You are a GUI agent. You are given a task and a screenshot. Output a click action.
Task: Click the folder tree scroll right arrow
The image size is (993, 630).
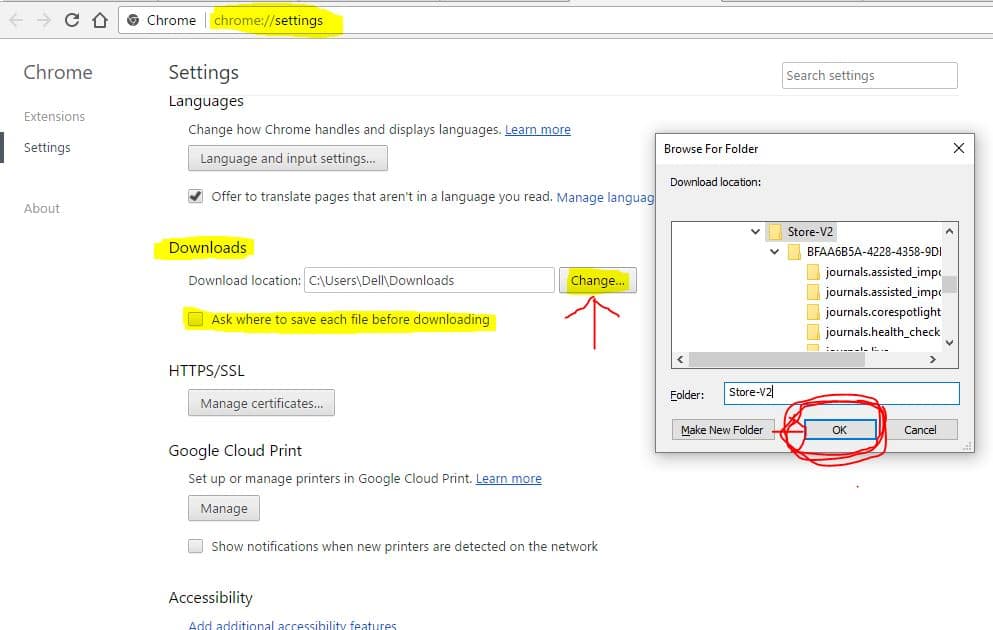click(932, 360)
